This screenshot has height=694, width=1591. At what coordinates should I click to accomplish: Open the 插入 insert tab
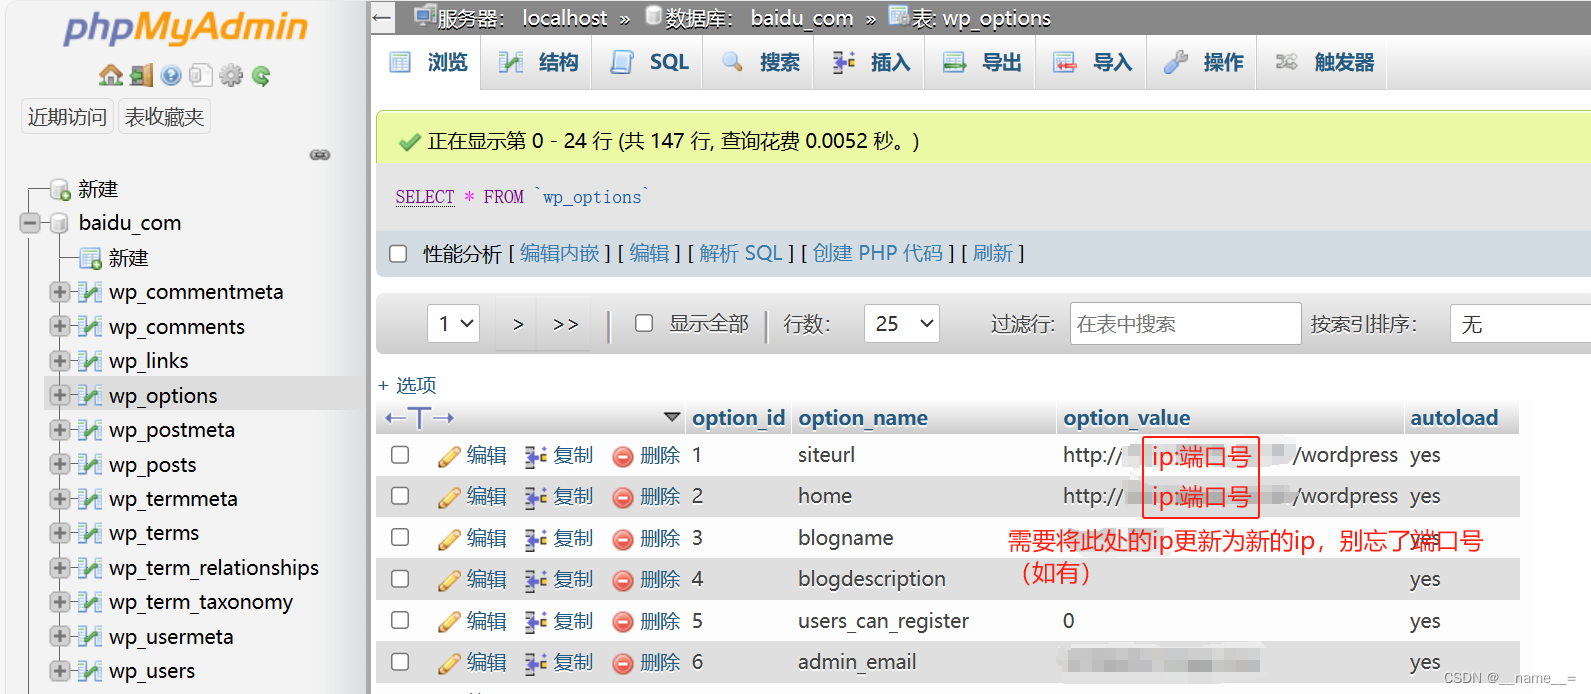click(x=871, y=62)
